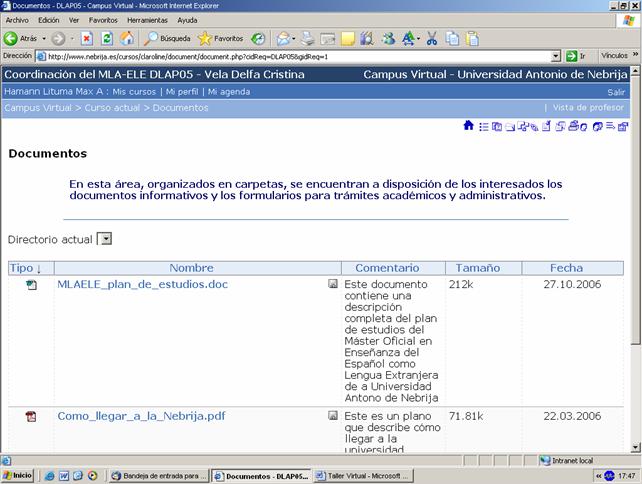This screenshot has height=484, width=642.
Task: Switch to Vista de profesor
Action: tap(588, 107)
